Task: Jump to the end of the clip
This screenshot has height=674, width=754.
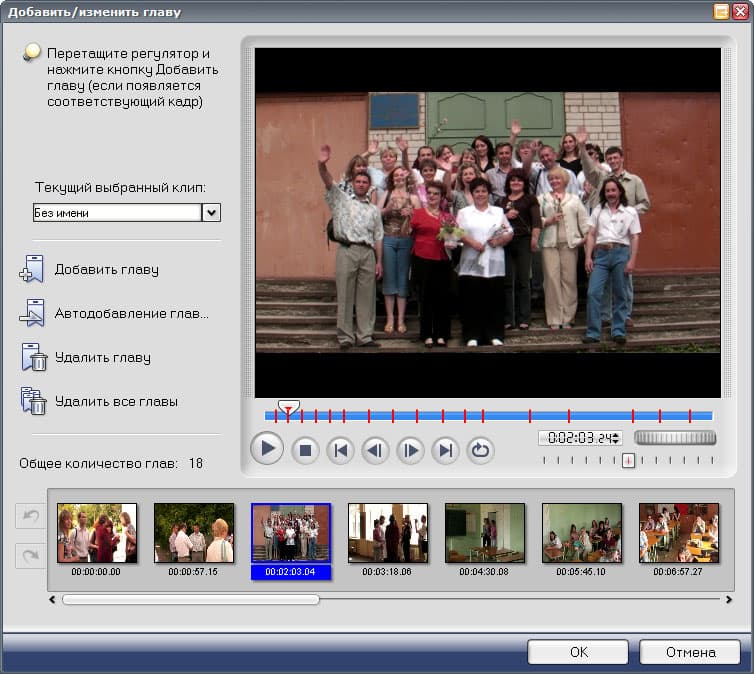Action: [445, 450]
